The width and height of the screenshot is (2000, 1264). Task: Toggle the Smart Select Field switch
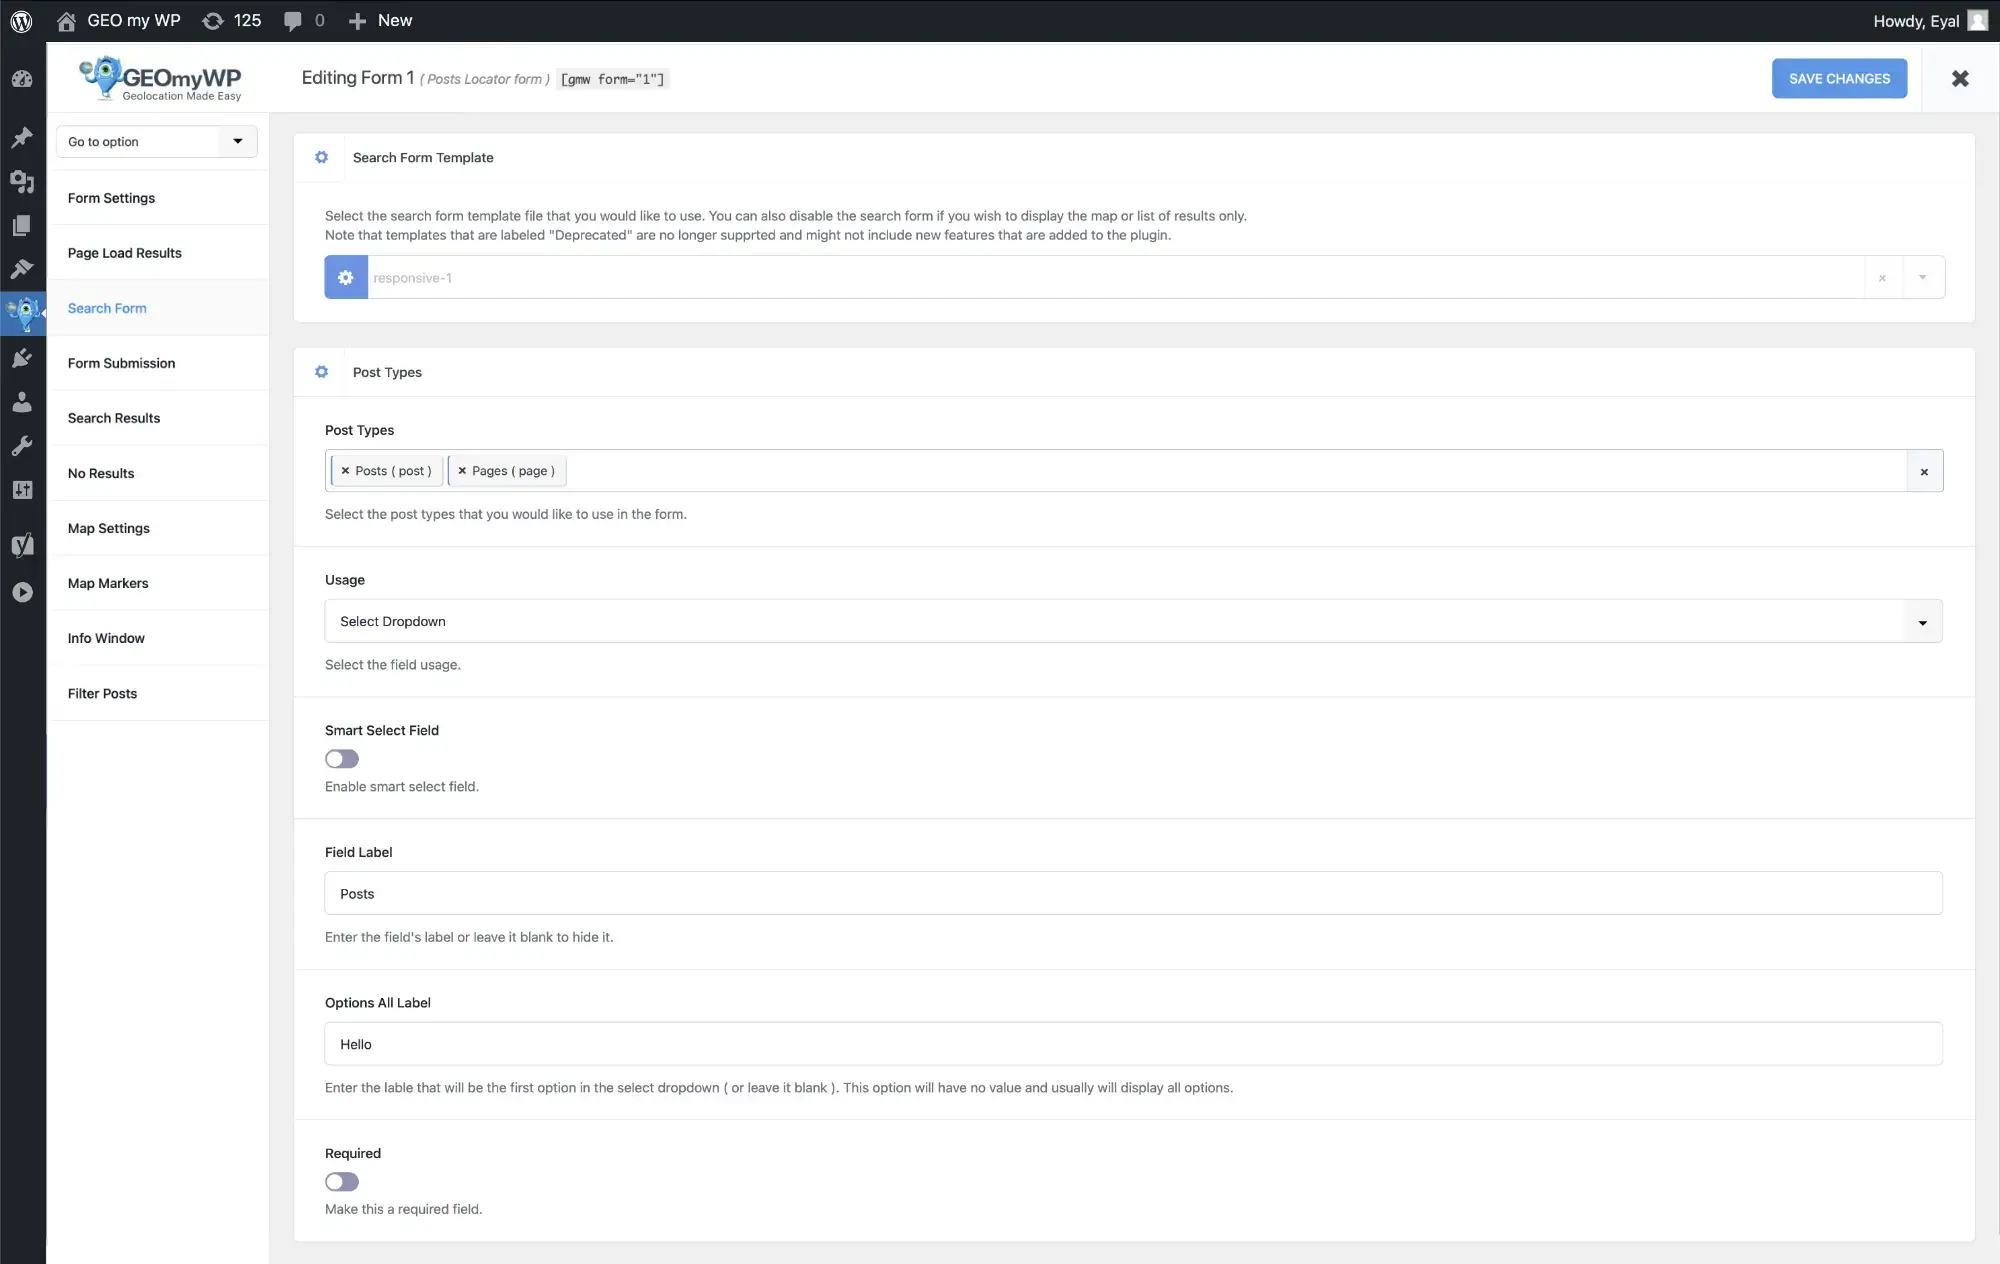[x=341, y=759]
